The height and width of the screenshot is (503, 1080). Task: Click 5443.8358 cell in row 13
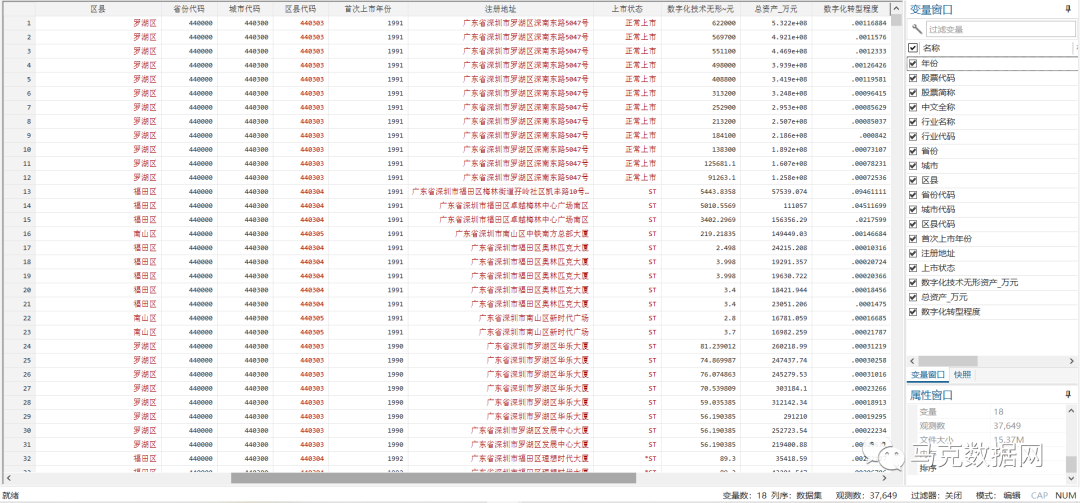pyautogui.click(x=701, y=191)
